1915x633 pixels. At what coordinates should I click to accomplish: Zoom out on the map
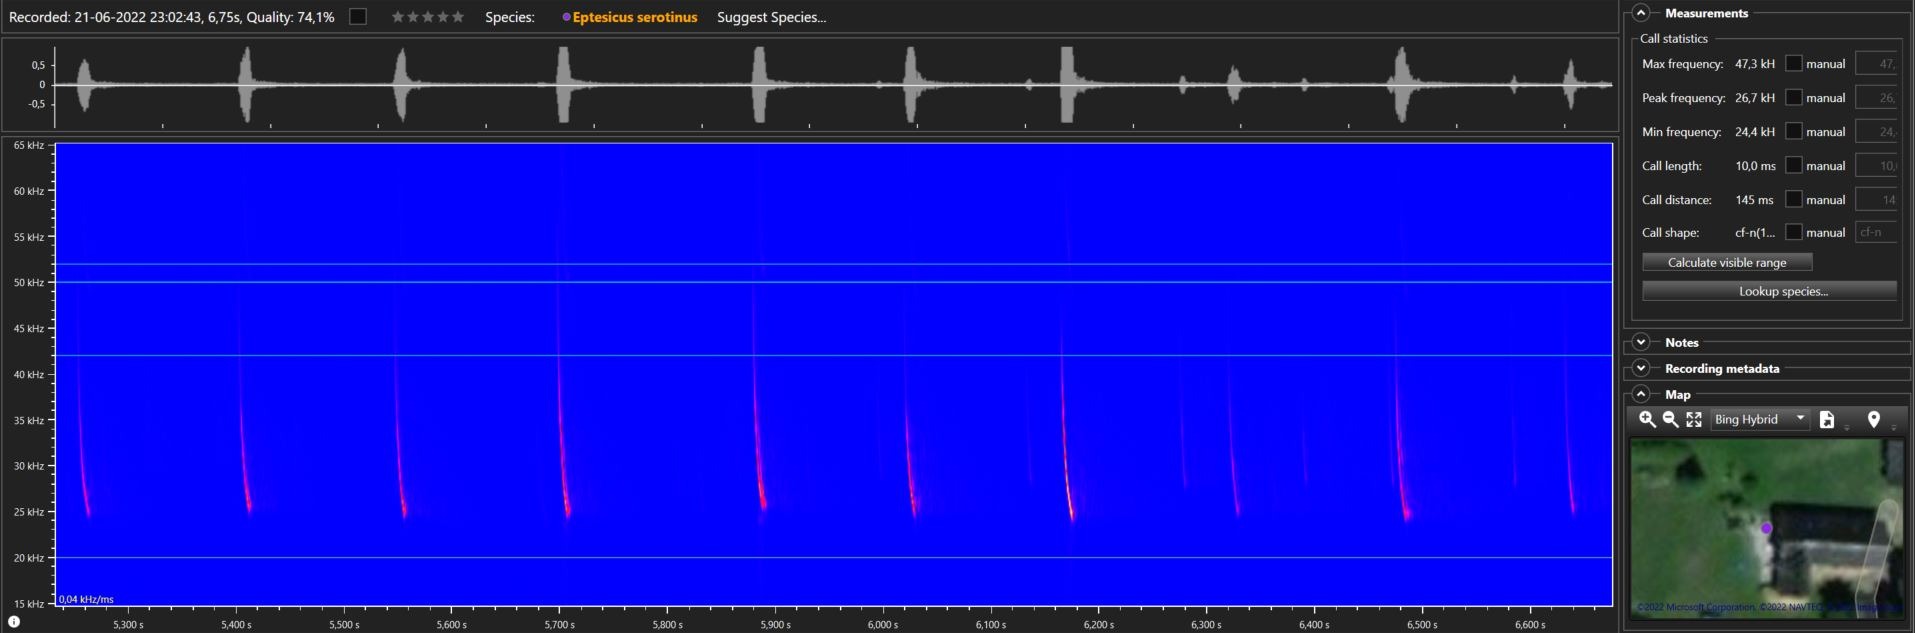pyautogui.click(x=1670, y=420)
